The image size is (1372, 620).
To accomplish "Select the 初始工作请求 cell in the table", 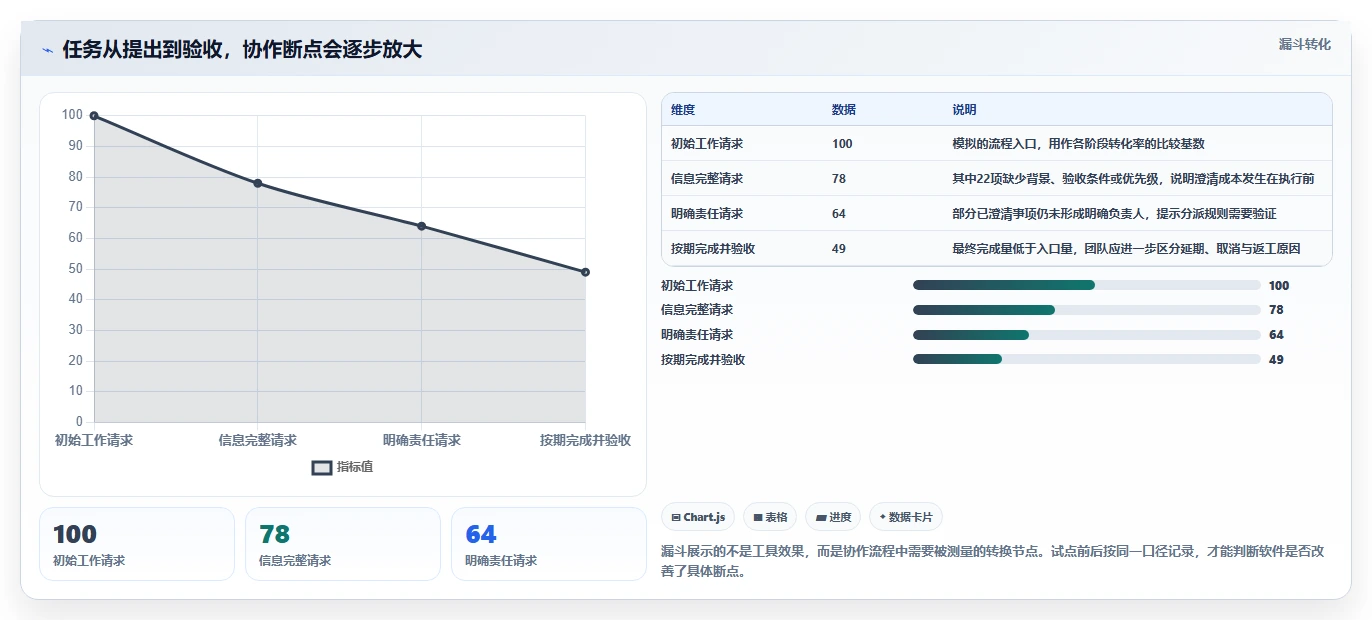I will pyautogui.click(x=707, y=144).
